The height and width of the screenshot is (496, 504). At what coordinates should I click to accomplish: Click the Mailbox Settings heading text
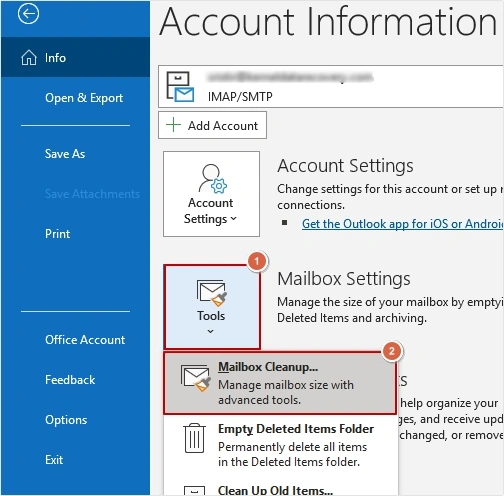(x=344, y=279)
